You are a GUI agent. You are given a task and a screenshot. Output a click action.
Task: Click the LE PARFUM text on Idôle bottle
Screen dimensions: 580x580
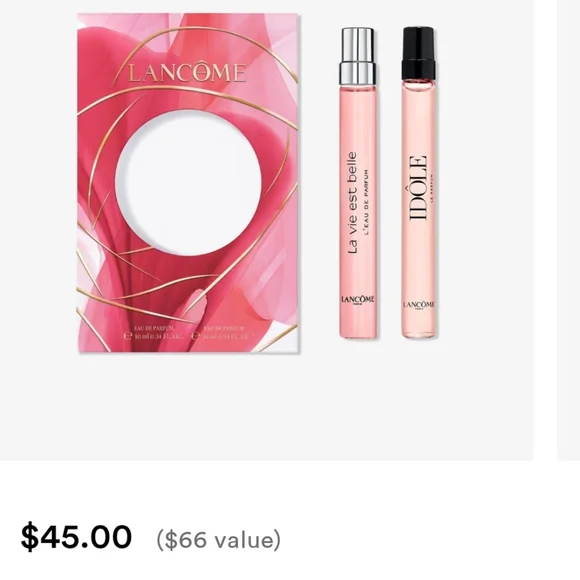[432, 188]
